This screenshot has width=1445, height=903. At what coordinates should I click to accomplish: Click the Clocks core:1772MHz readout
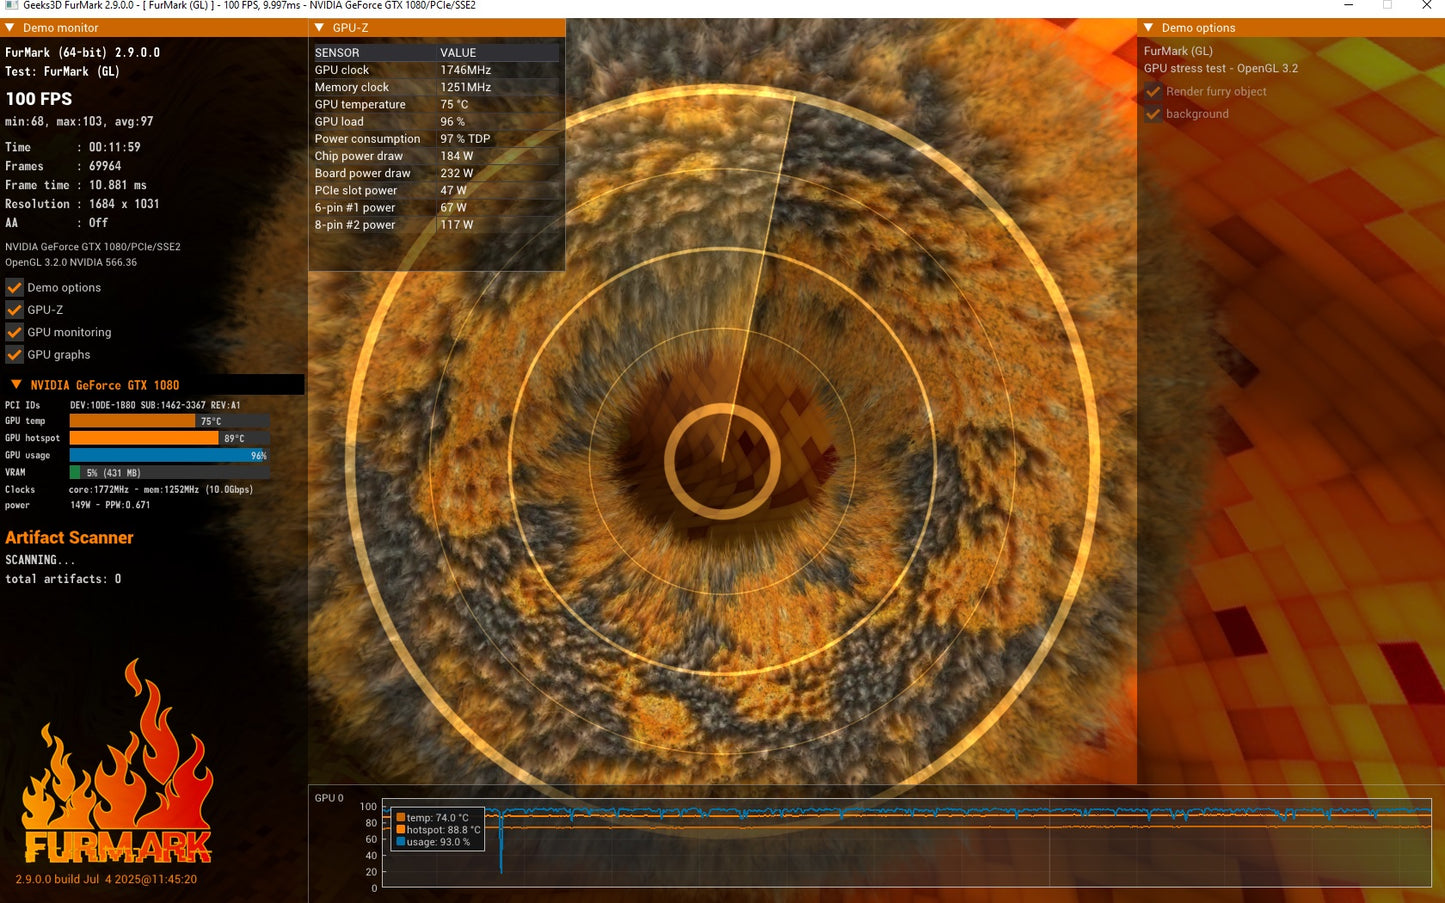161,490
